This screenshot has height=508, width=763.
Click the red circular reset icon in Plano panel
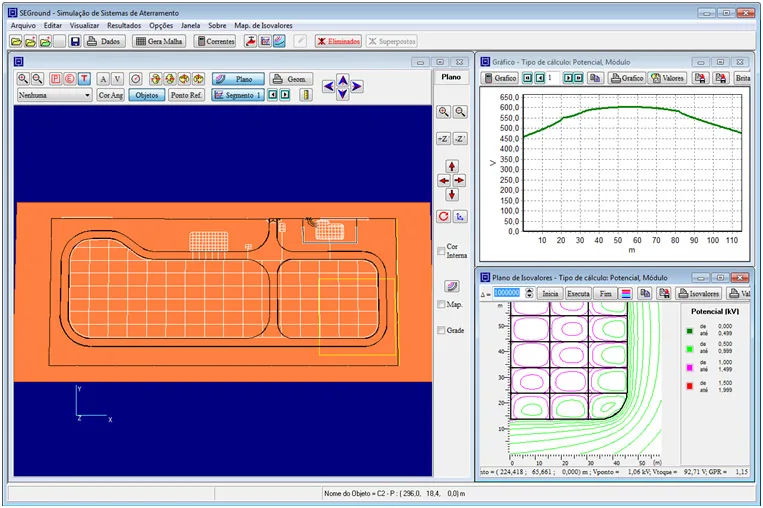pos(443,216)
